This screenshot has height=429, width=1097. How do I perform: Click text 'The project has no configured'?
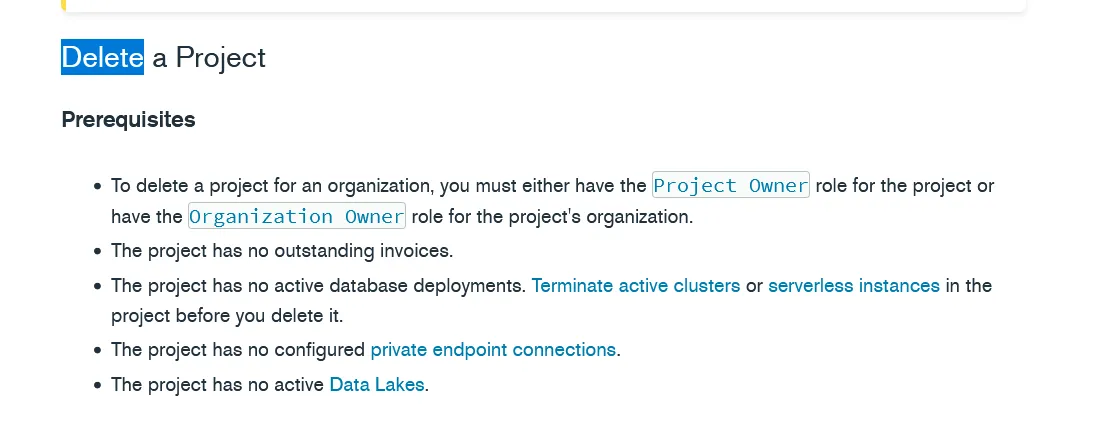click(x=238, y=349)
